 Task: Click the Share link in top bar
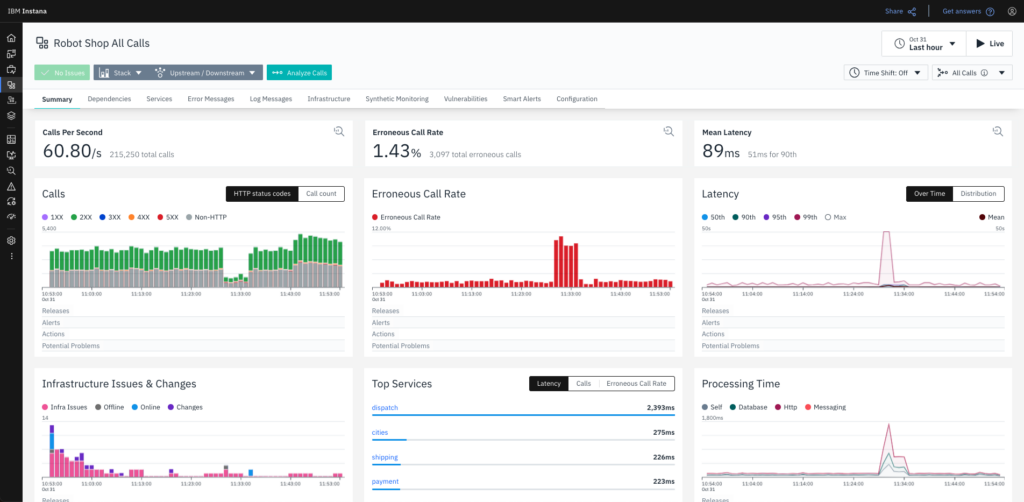tap(893, 11)
